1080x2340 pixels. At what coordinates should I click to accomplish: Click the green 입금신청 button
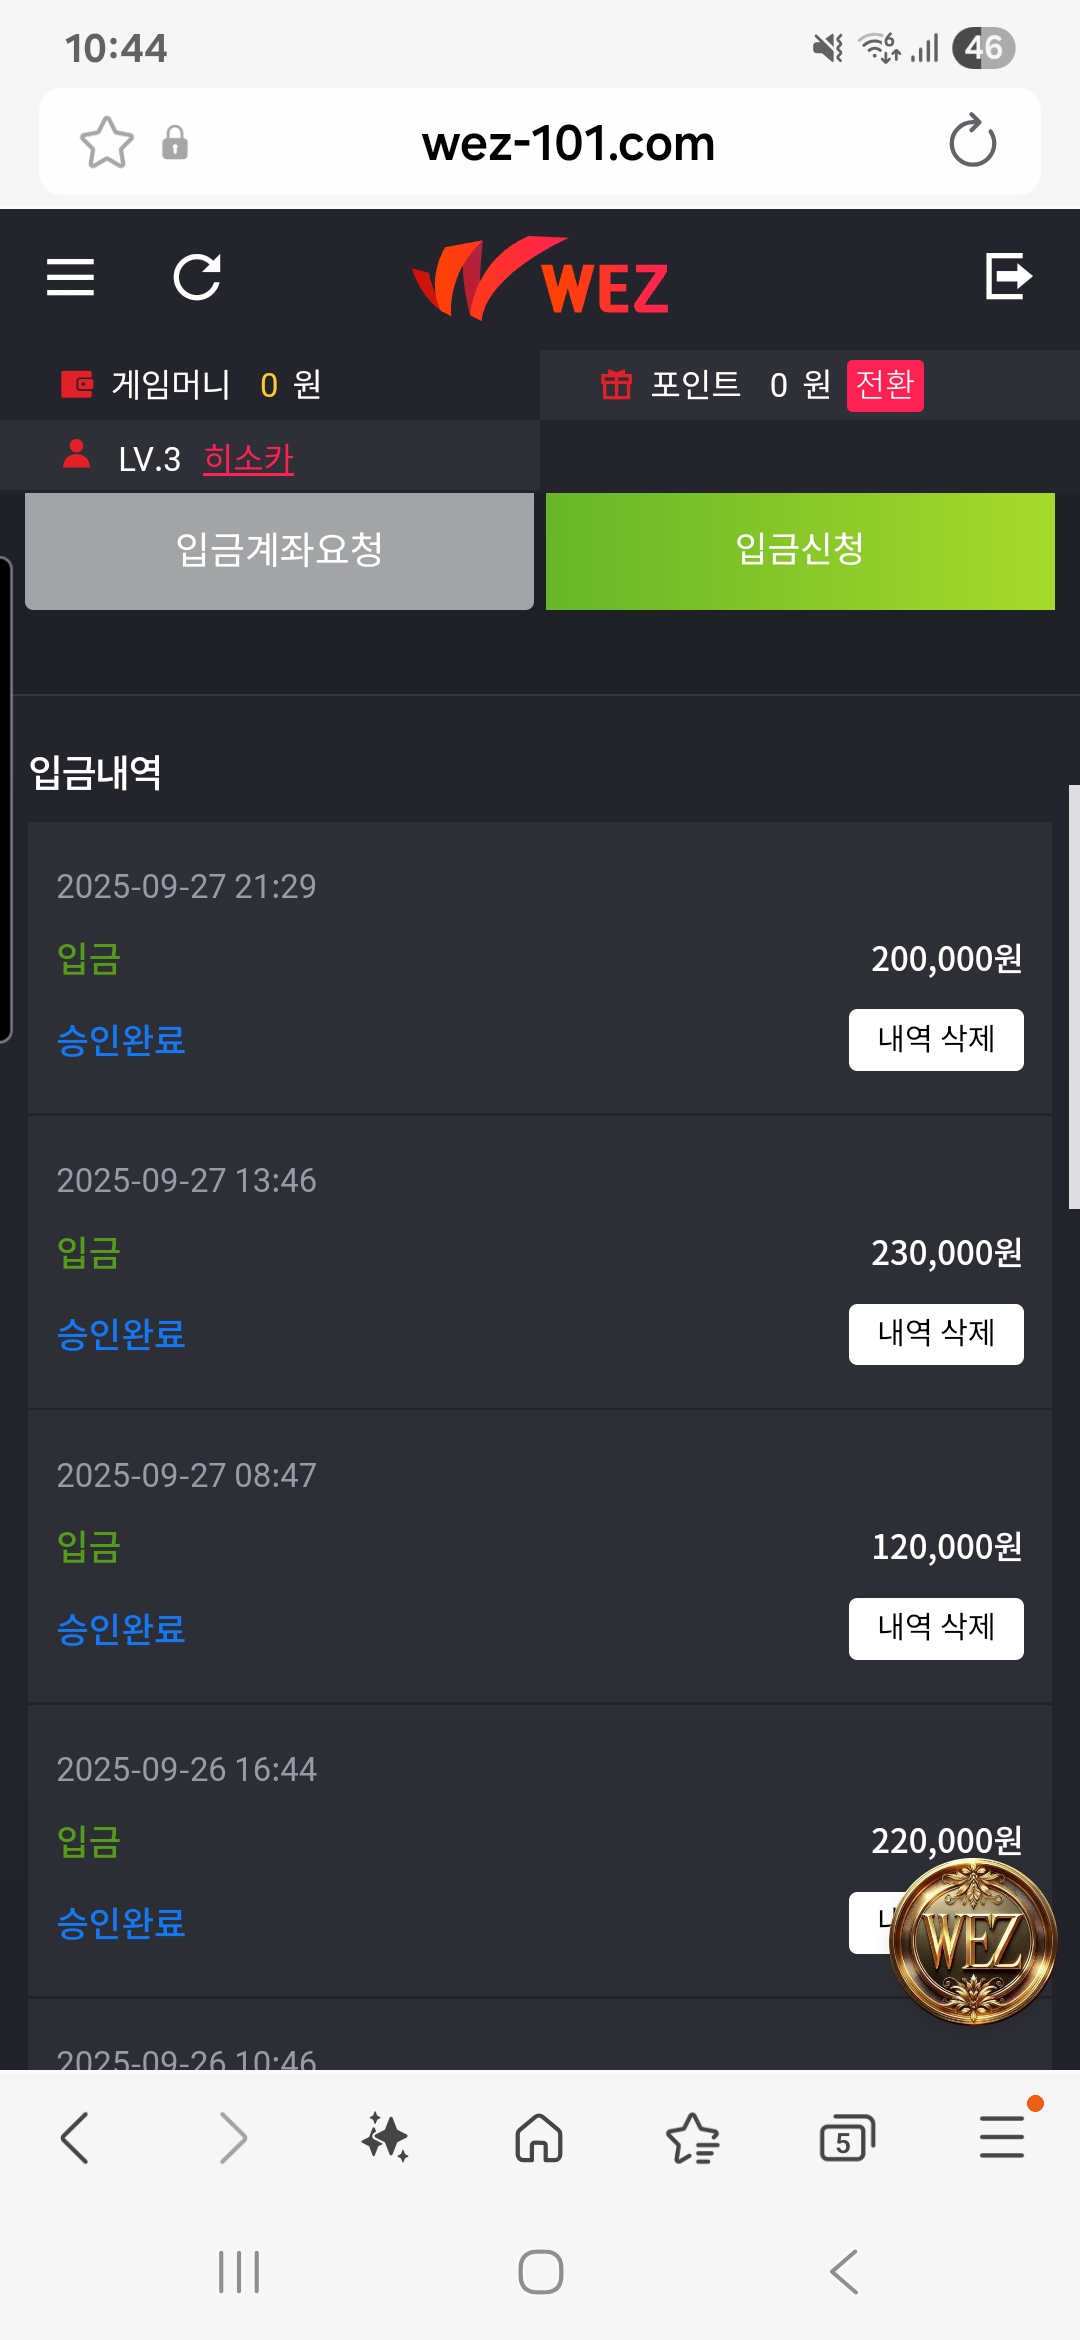point(800,551)
